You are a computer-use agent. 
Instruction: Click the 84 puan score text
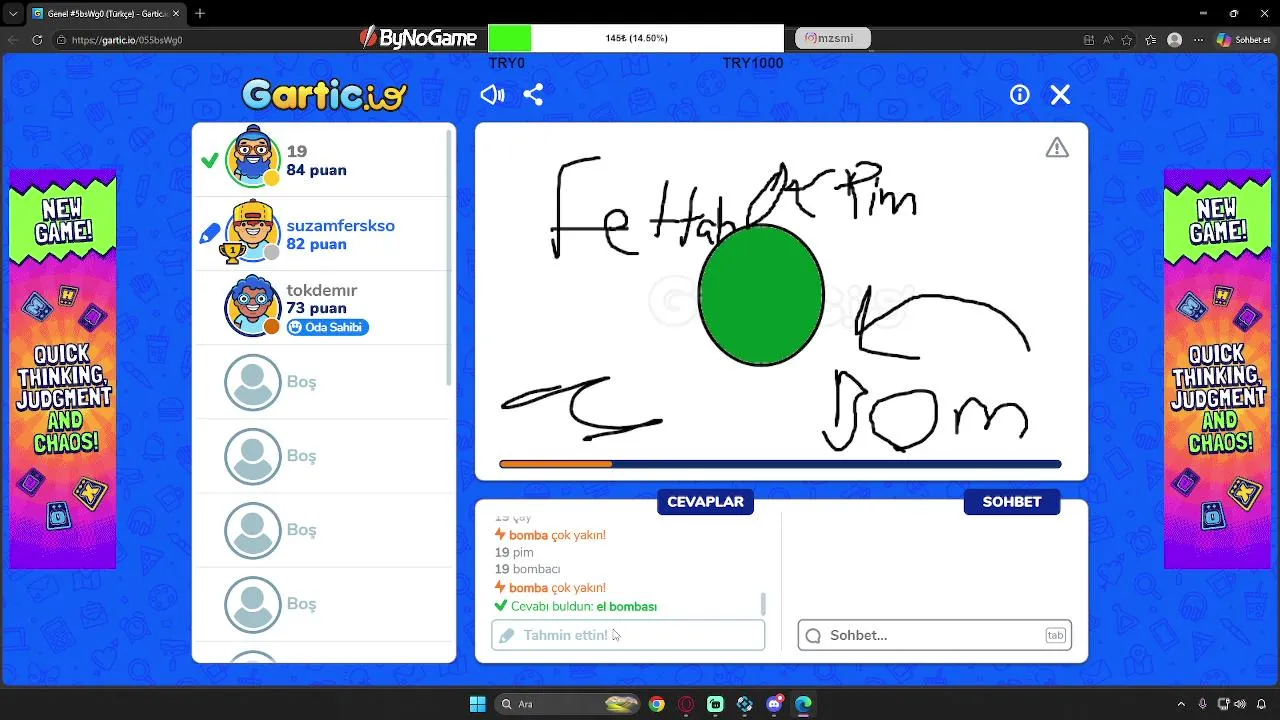pyautogui.click(x=316, y=170)
